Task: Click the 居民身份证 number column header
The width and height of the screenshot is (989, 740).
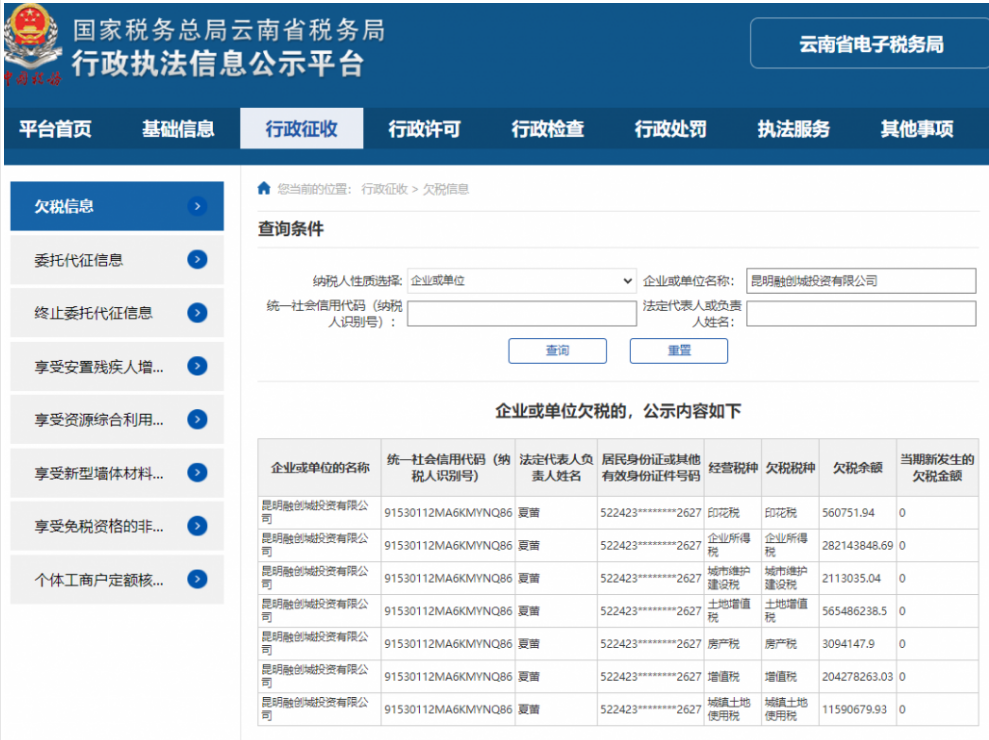Action: pyautogui.click(x=651, y=467)
